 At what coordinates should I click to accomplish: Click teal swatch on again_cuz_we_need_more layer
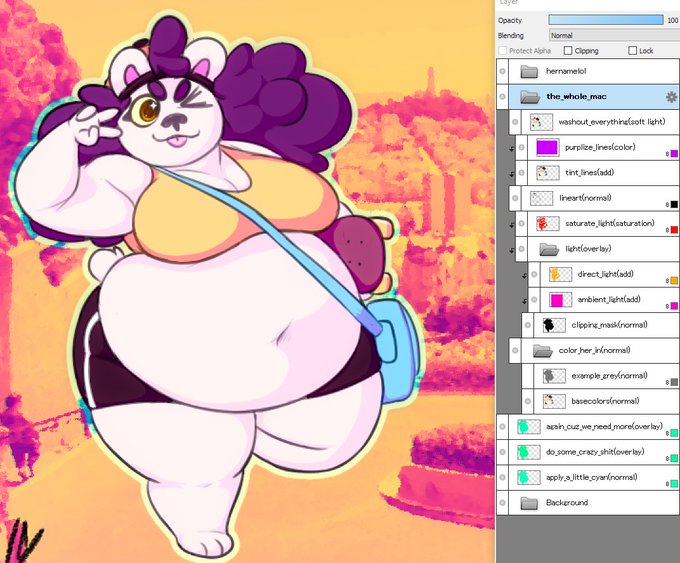click(674, 433)
